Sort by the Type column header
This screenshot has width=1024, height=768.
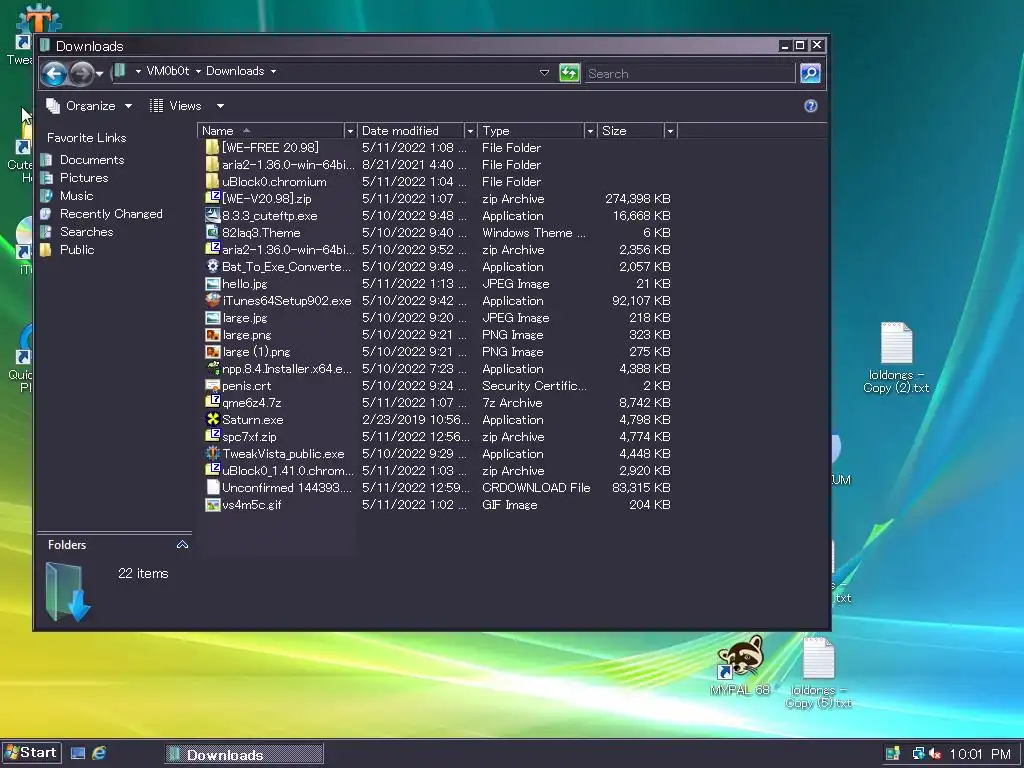[x=531, y=131]
